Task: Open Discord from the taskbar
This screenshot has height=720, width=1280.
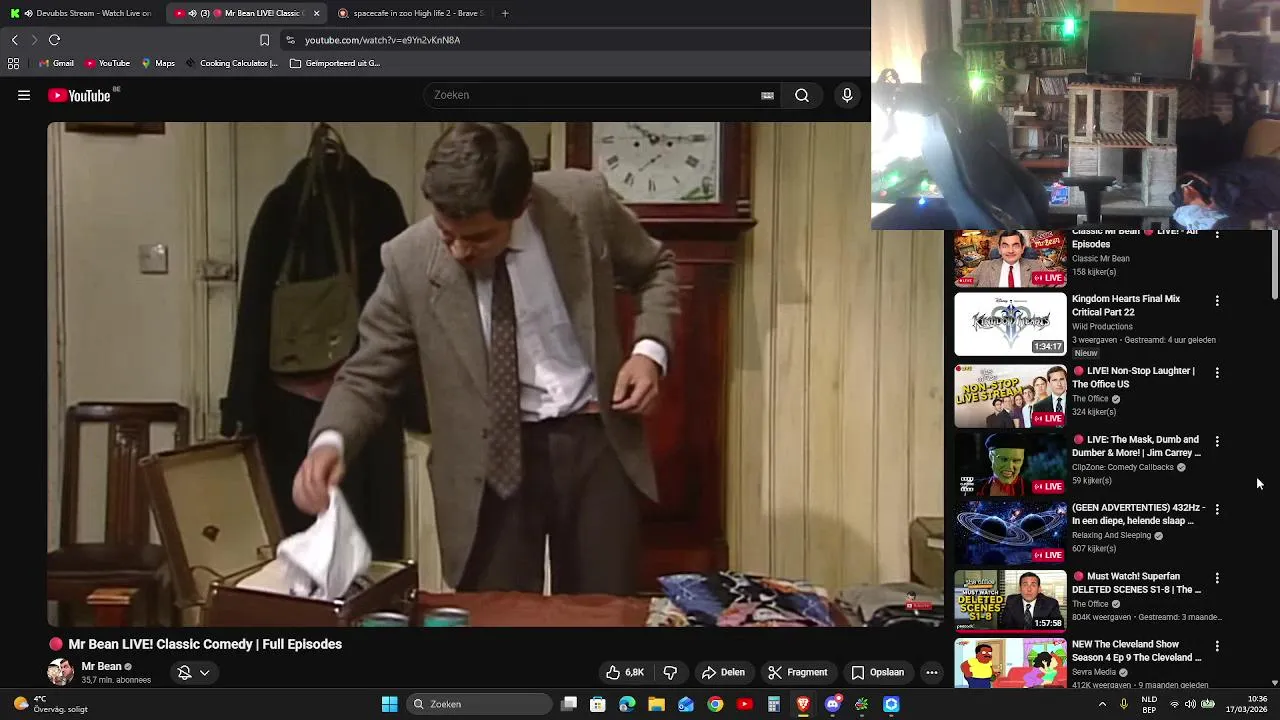Action: [833, 704]
